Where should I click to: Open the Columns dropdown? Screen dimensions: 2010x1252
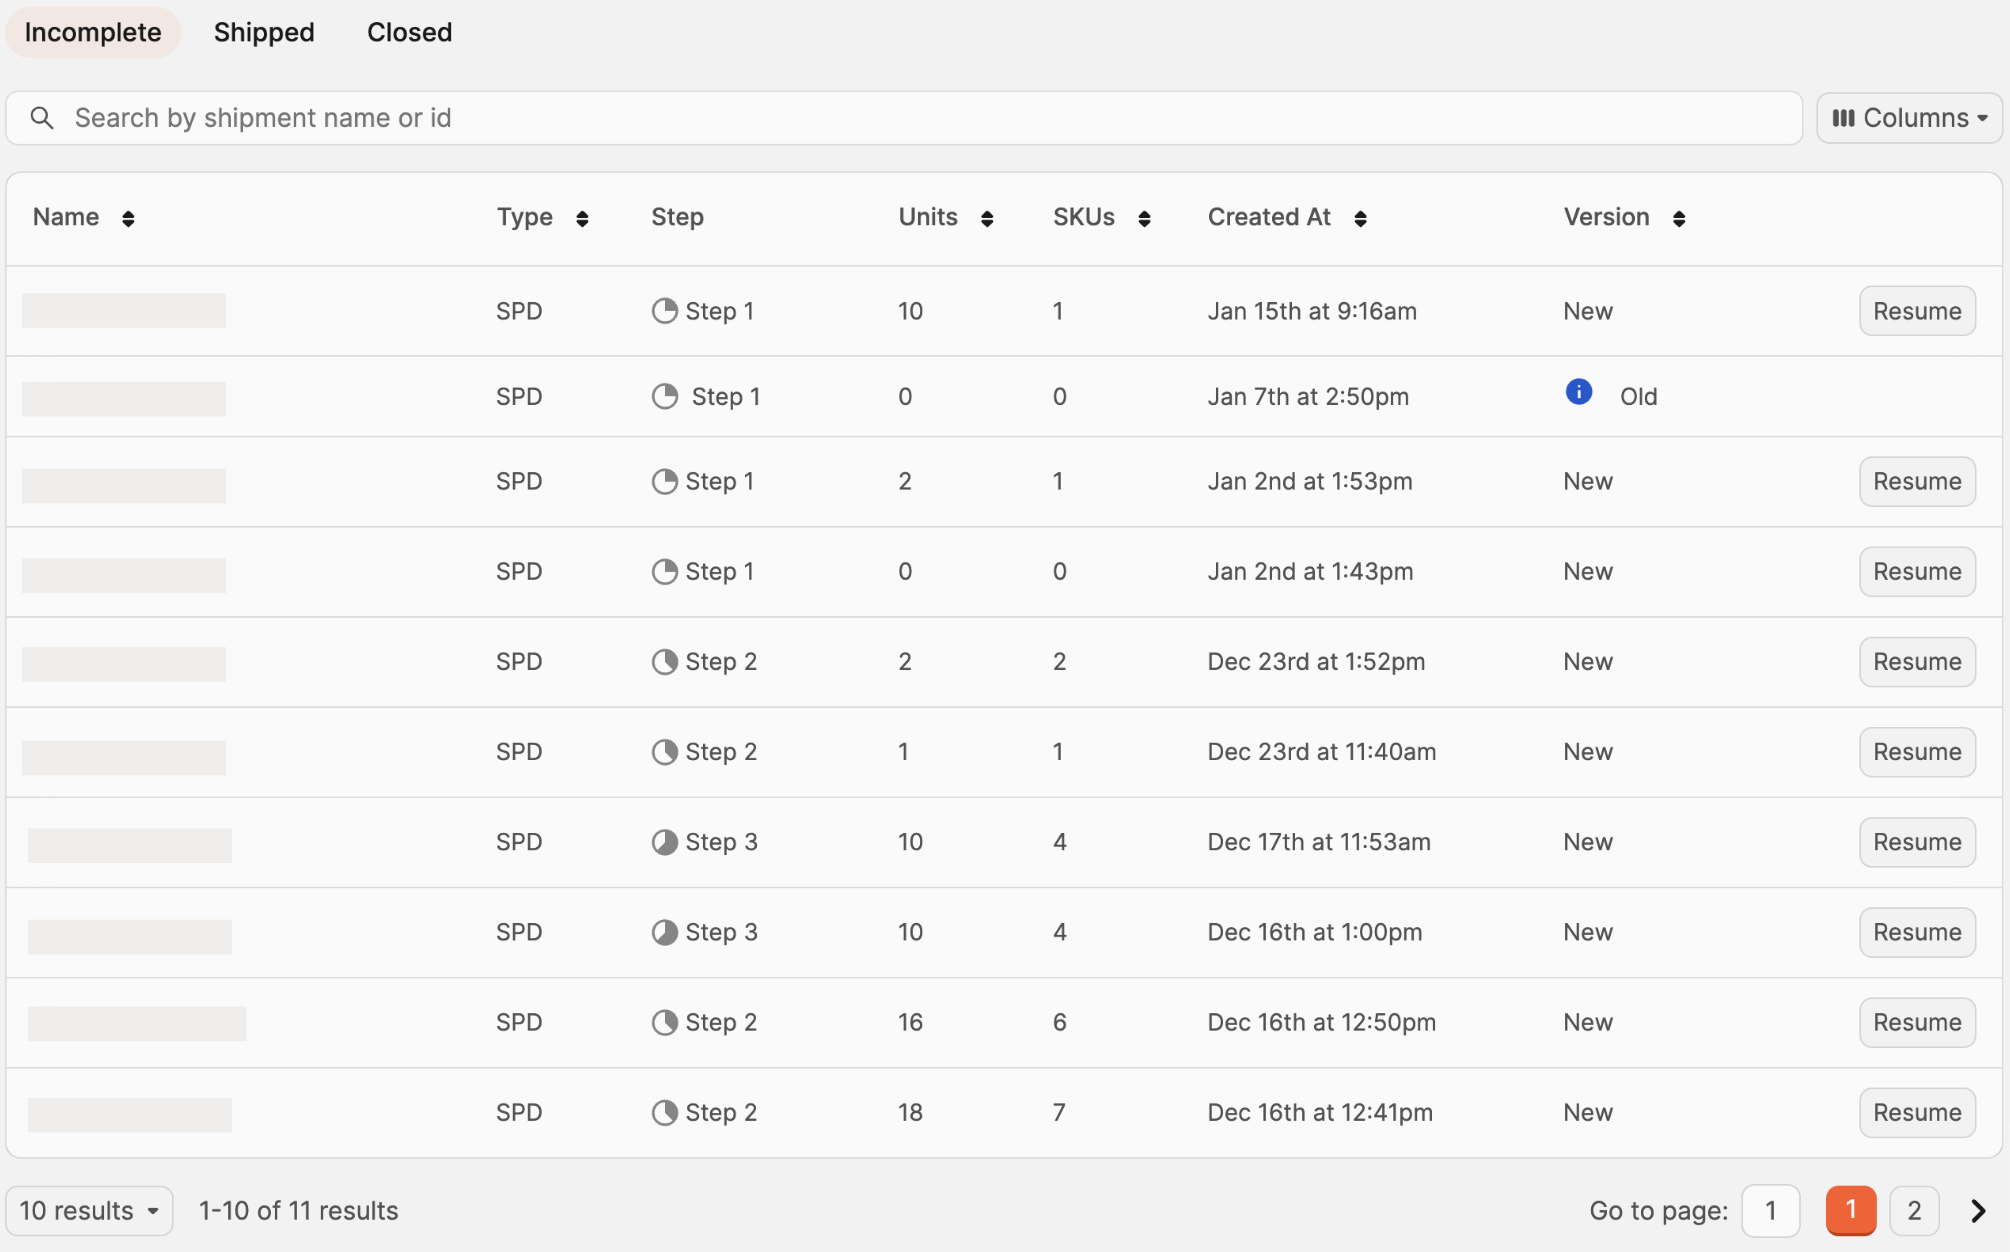tap(1909, 118)
